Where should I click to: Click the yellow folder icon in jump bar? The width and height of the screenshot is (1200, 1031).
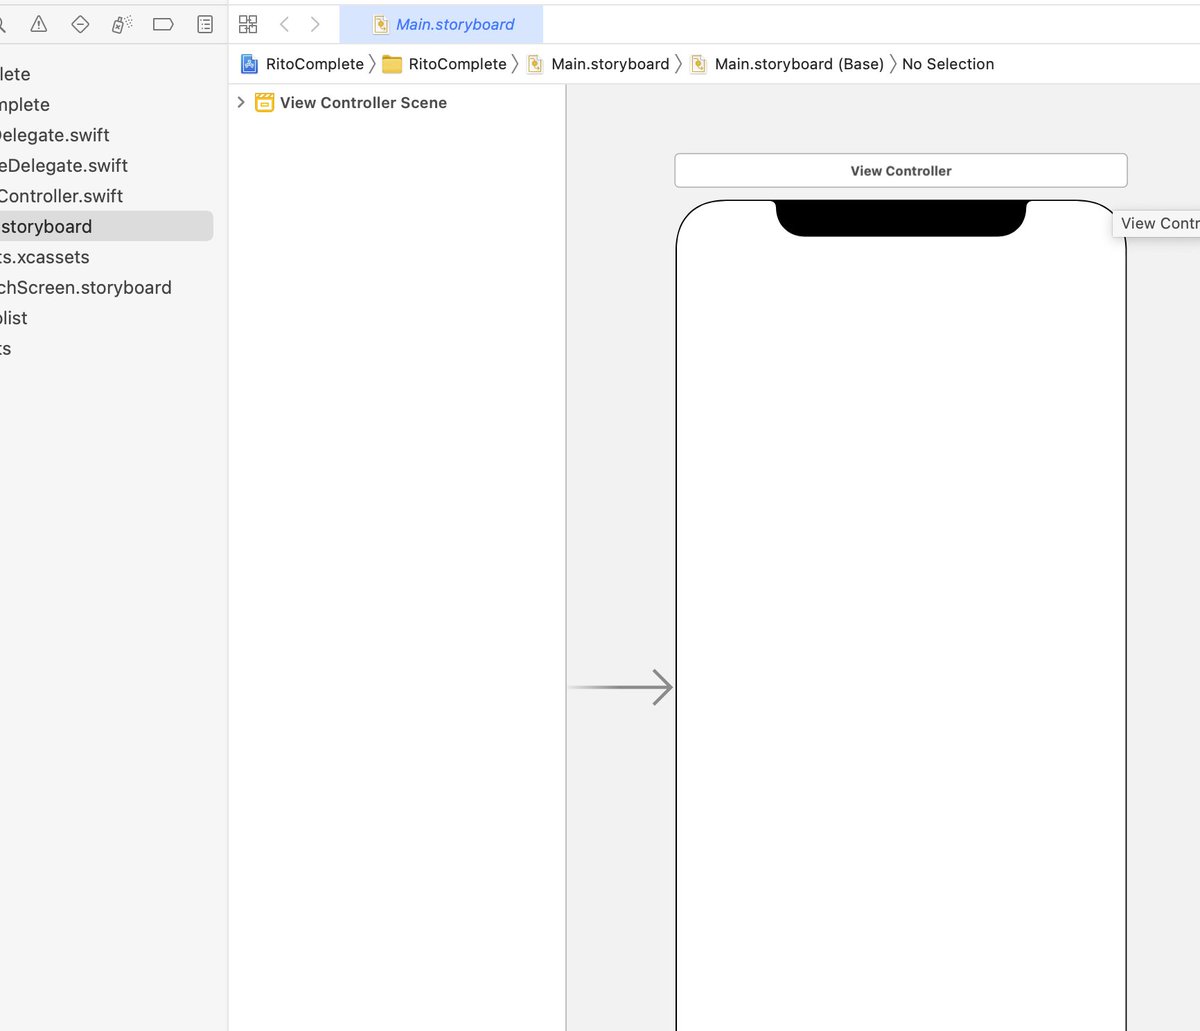tap(392, 64)
